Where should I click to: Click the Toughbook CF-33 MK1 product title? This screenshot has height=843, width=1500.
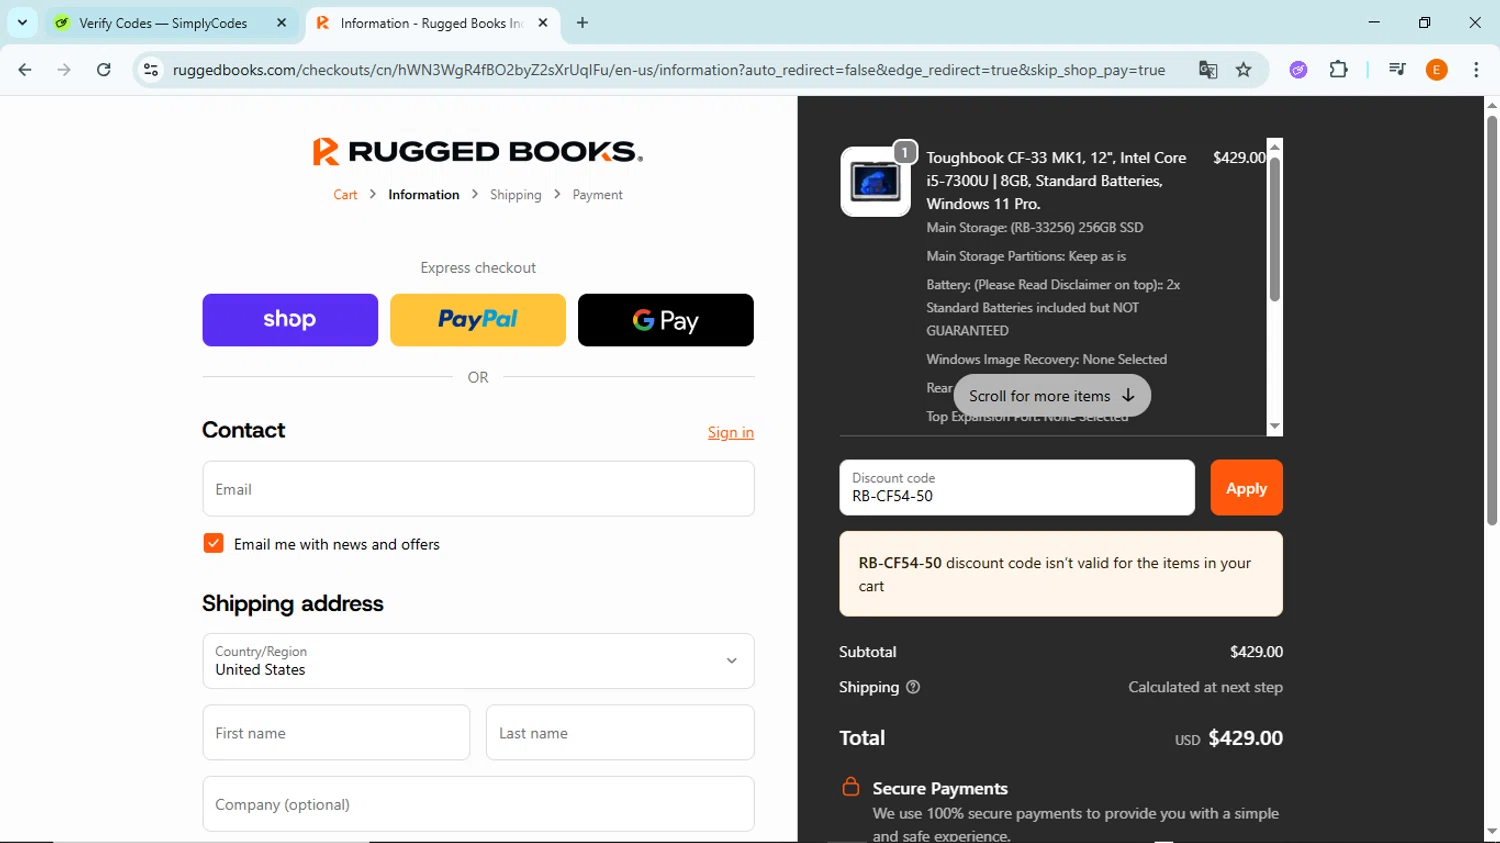[1056, 181]
